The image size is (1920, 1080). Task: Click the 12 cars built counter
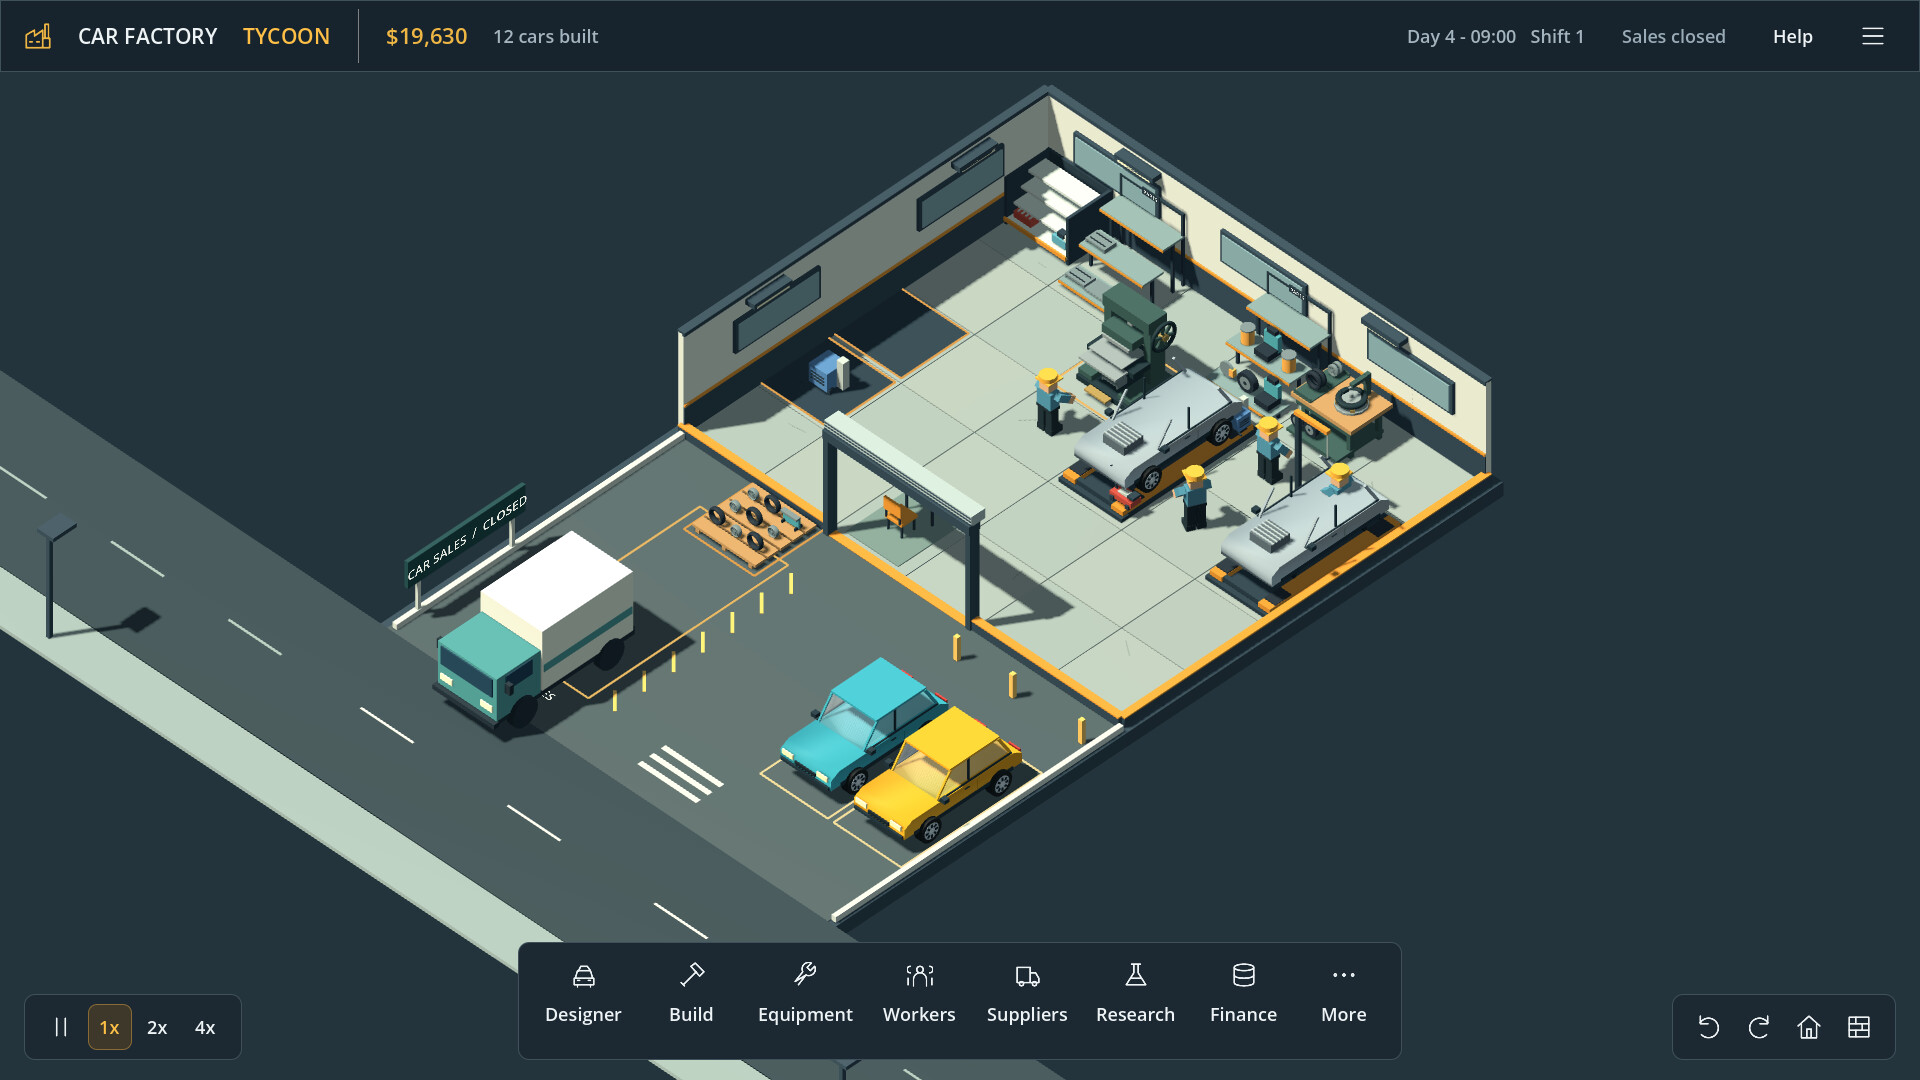[545, 36]
